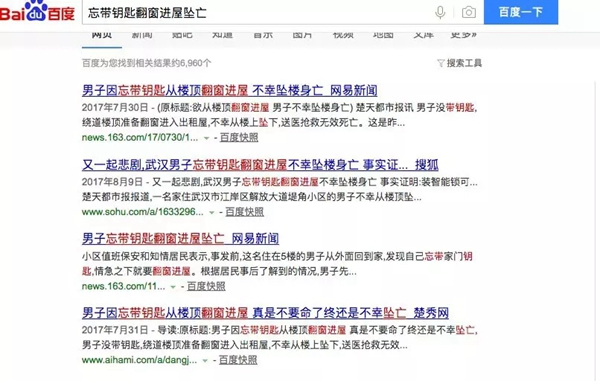600x381 pixels.
Task: Click the snippet date 2017年8月9日
Action: tap(112, 182)
